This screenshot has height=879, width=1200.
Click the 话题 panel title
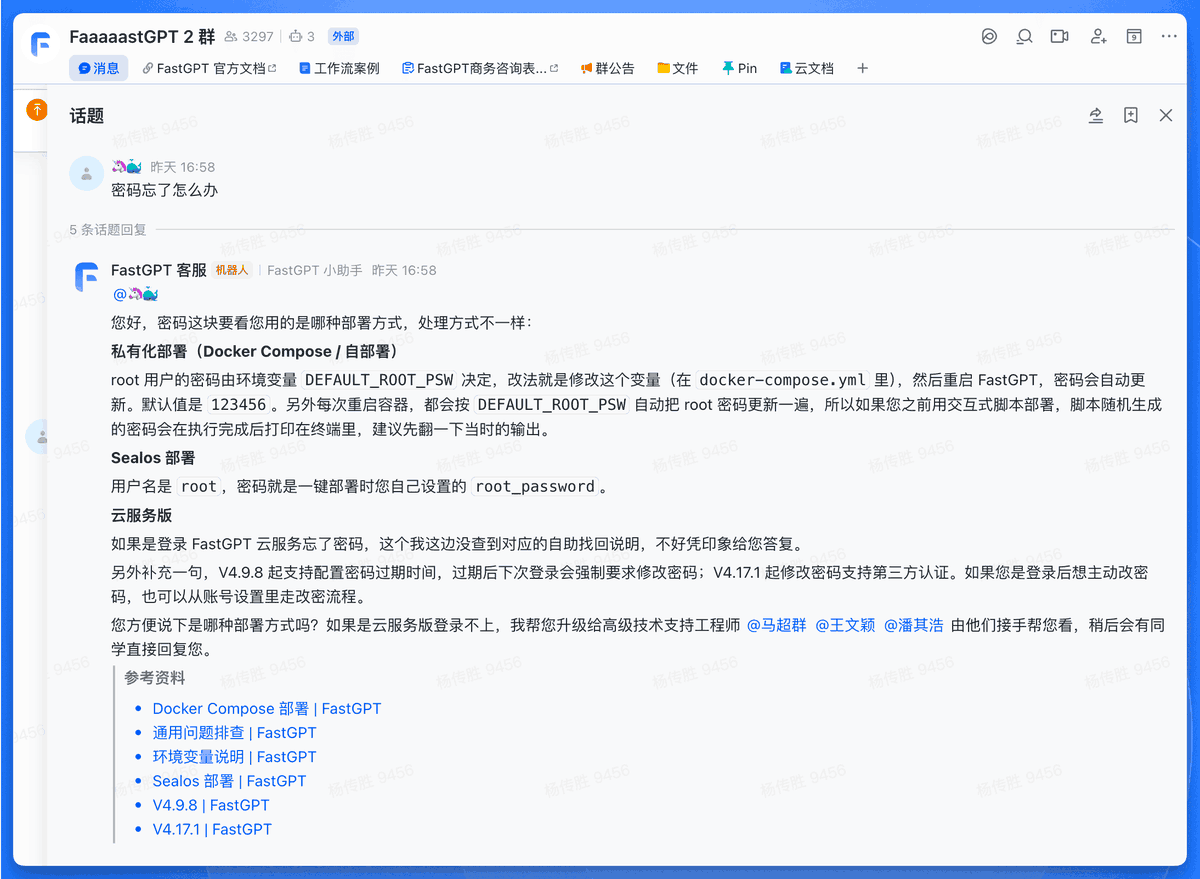87,116
